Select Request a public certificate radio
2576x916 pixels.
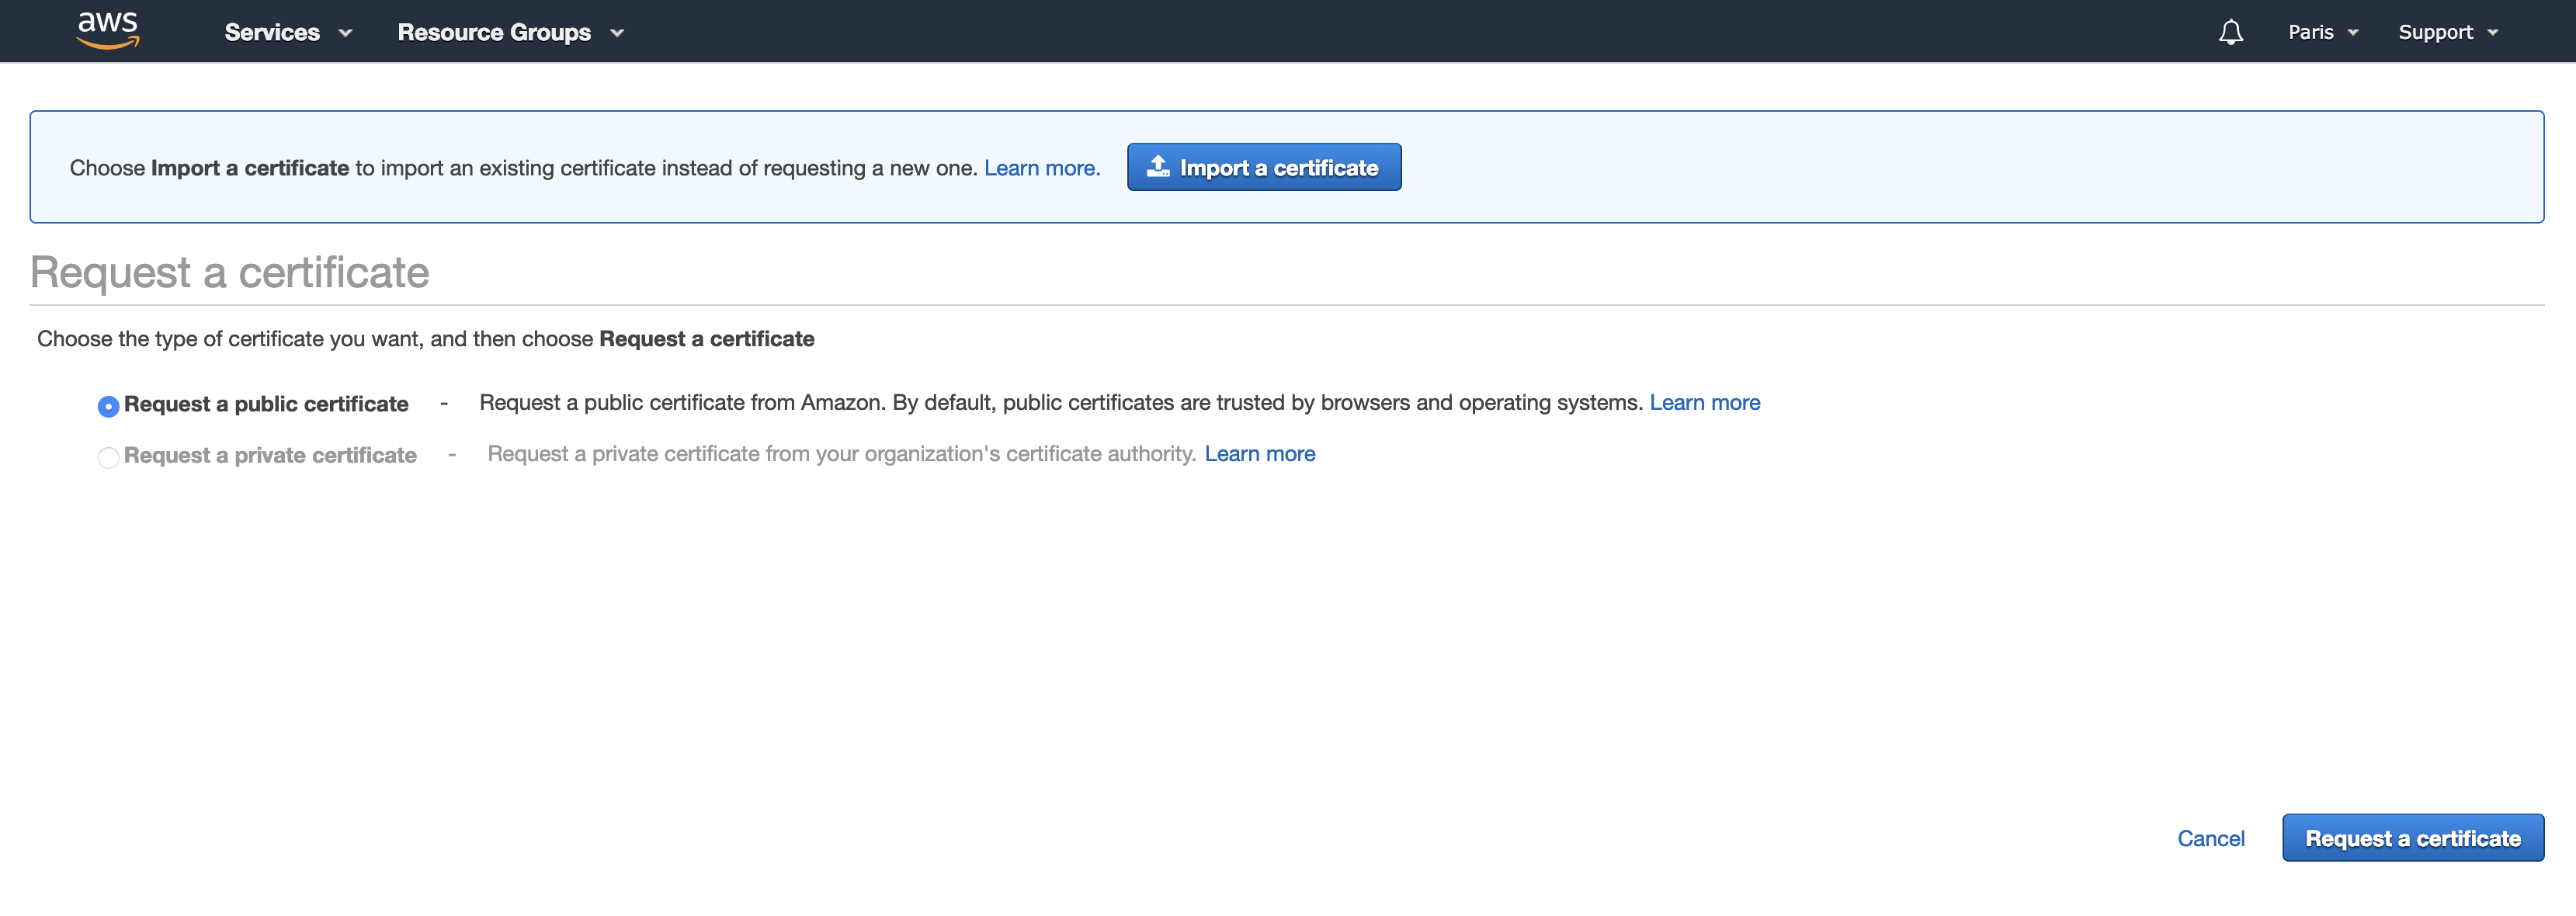[108, 406]
